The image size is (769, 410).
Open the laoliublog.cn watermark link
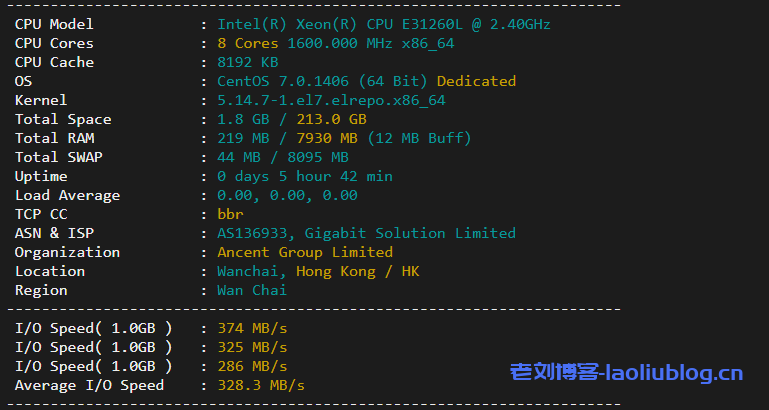tap(627, 374)
